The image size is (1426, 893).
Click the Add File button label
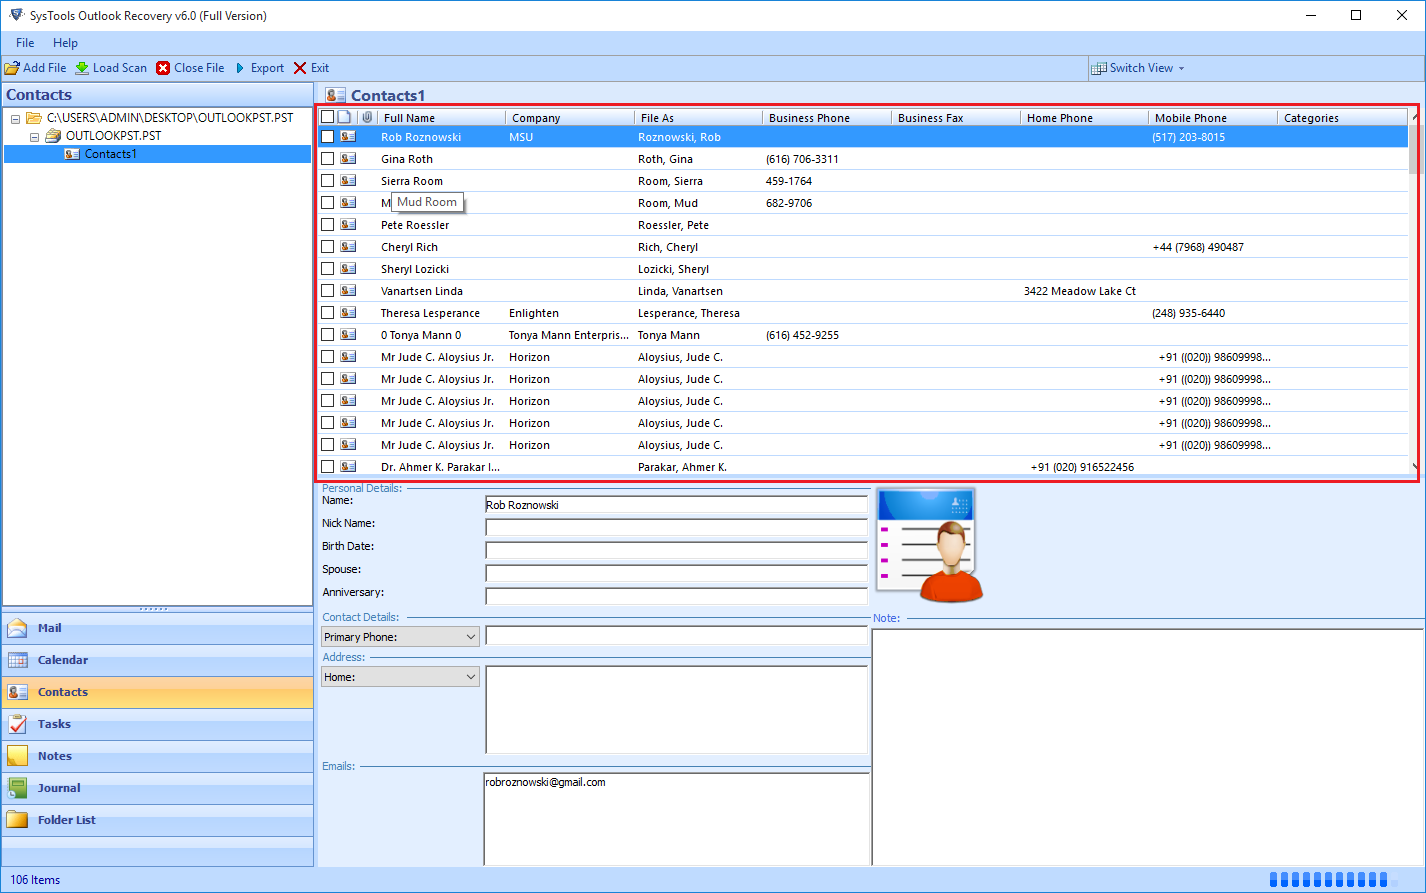click(45, 68)
